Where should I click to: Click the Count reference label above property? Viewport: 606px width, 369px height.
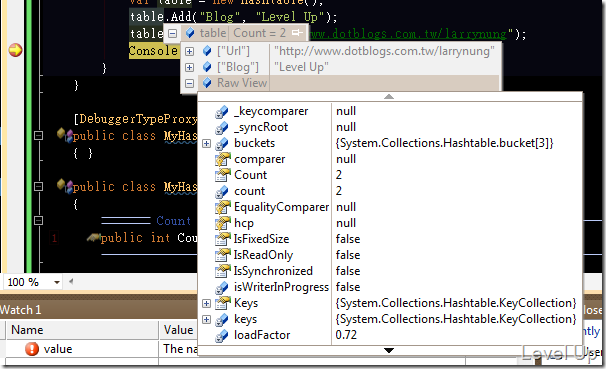point(174,221)
